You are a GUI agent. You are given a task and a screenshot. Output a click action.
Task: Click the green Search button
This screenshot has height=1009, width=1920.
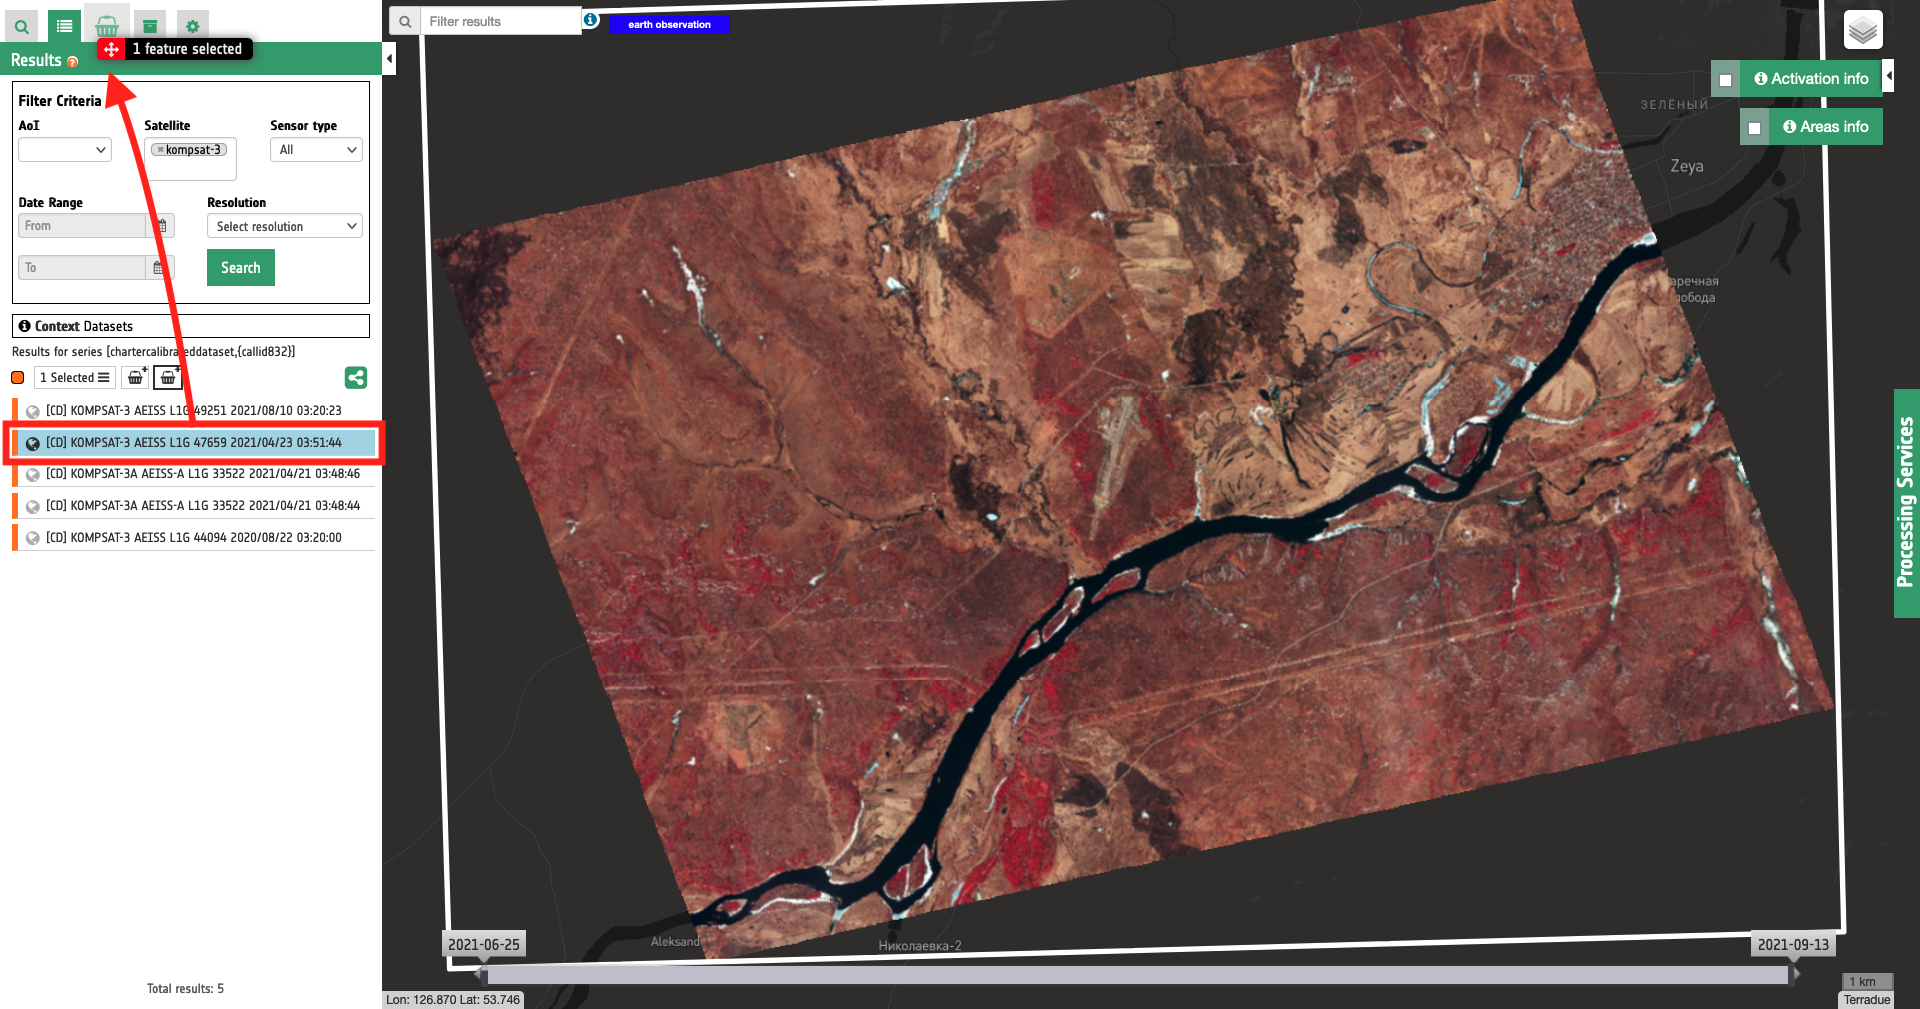(241, 268)
